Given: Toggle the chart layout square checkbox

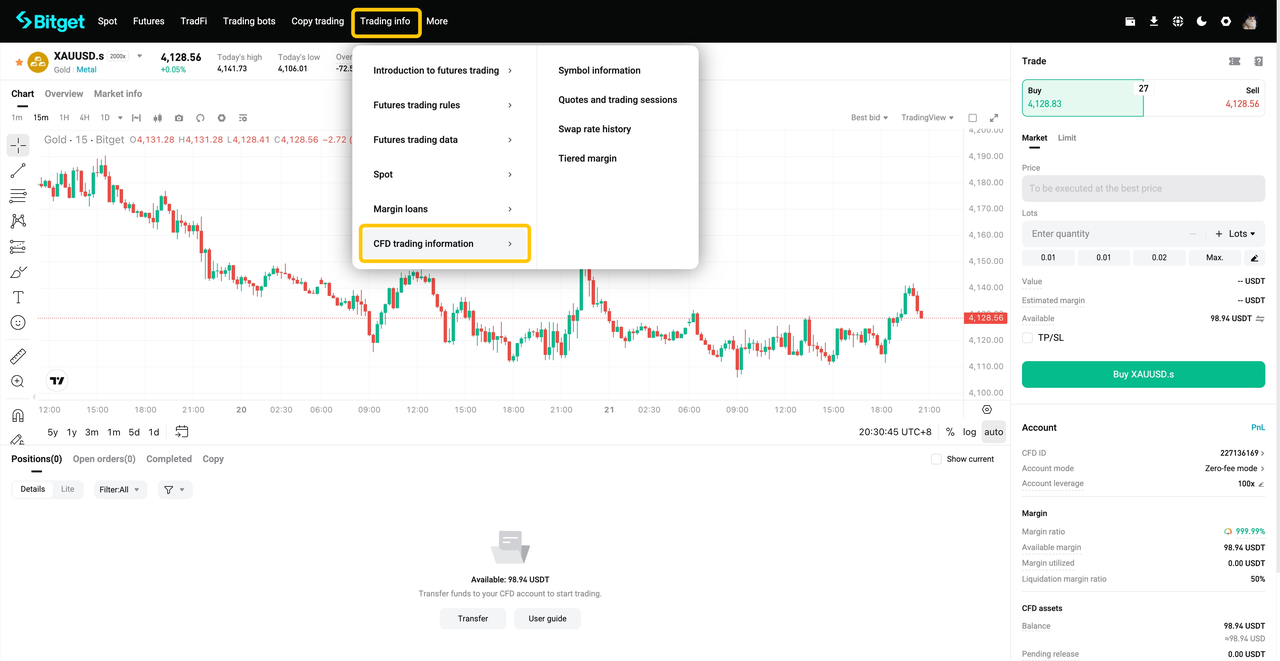Looking at the screenshot, I should point(972,118).
